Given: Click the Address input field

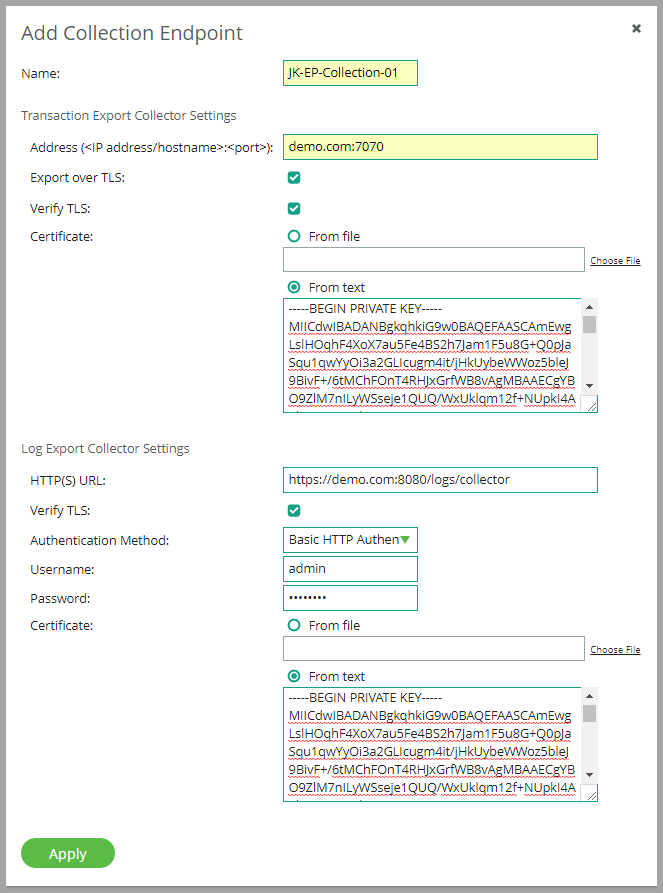Looking at the screenshot, I should 440,147.
